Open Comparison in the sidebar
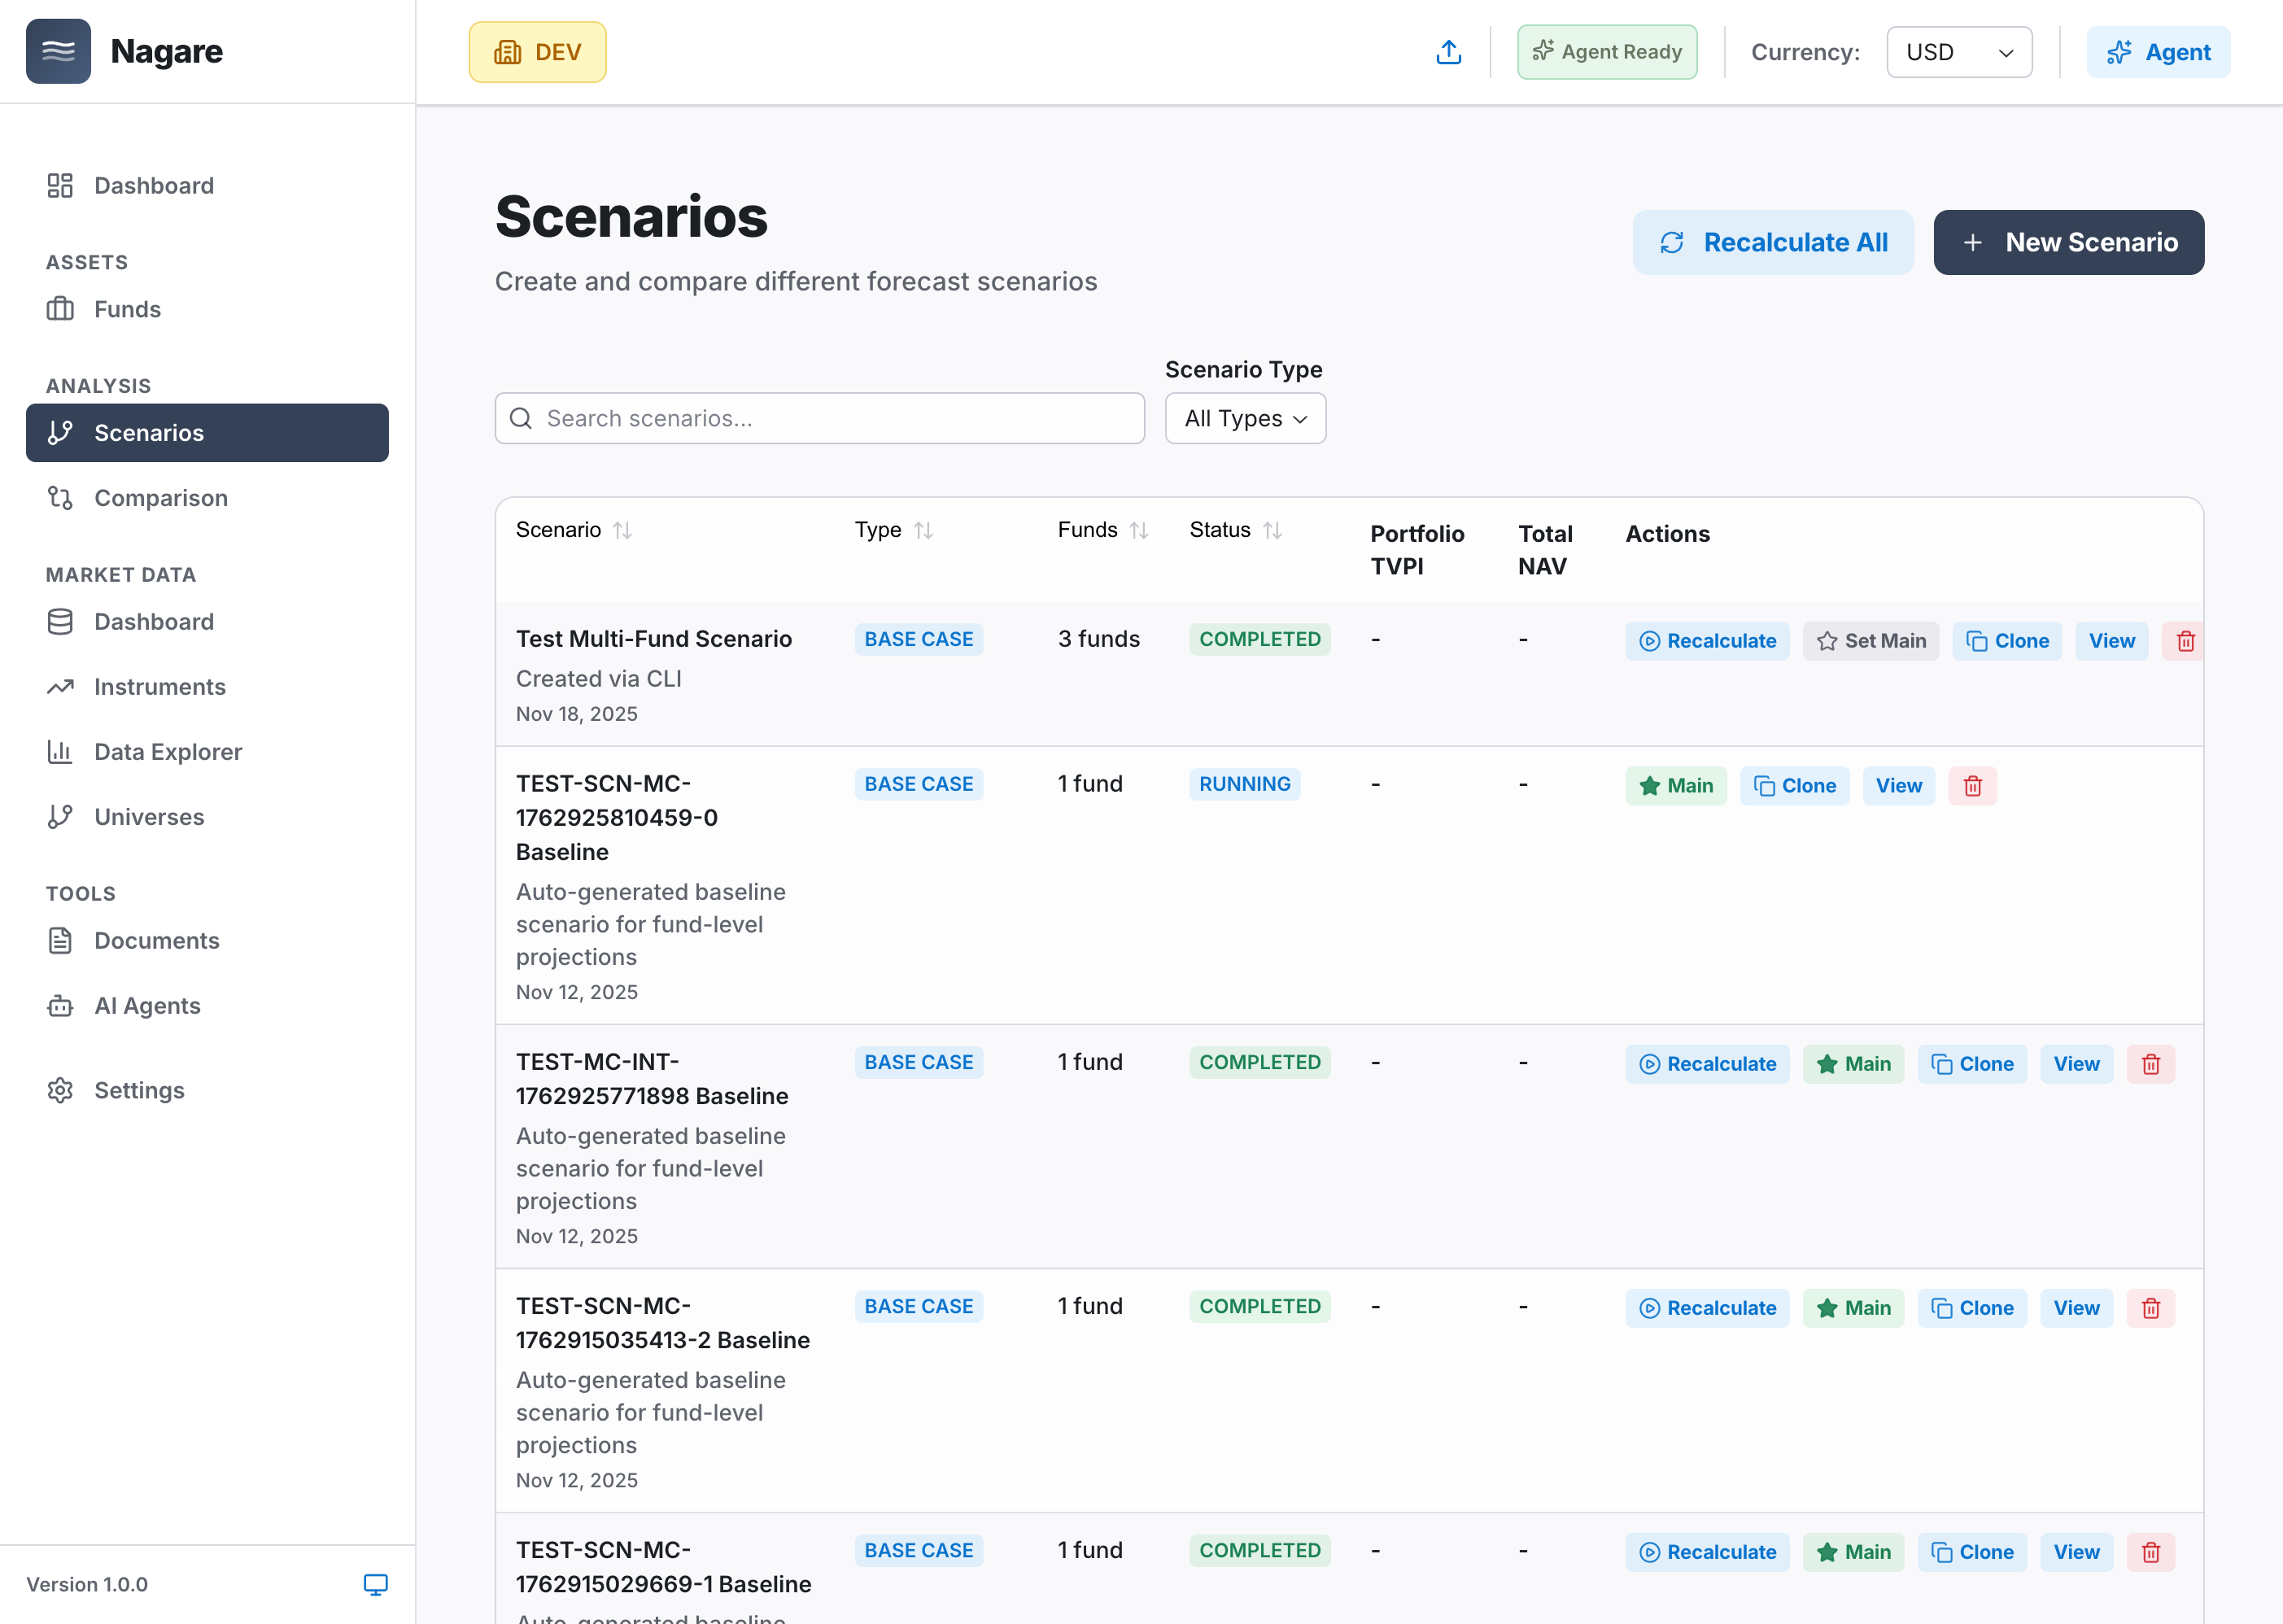Screen dimensions: 2283x1624 [x=160, y=498]
